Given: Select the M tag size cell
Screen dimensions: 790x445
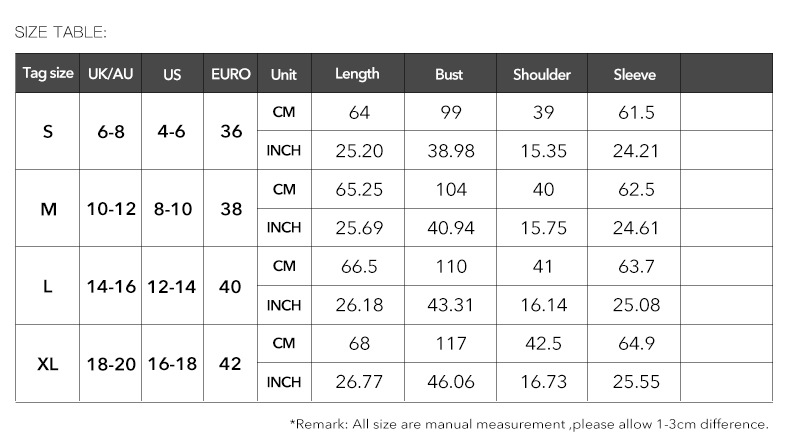Looking at the screenshot, I should pos(48,209).
